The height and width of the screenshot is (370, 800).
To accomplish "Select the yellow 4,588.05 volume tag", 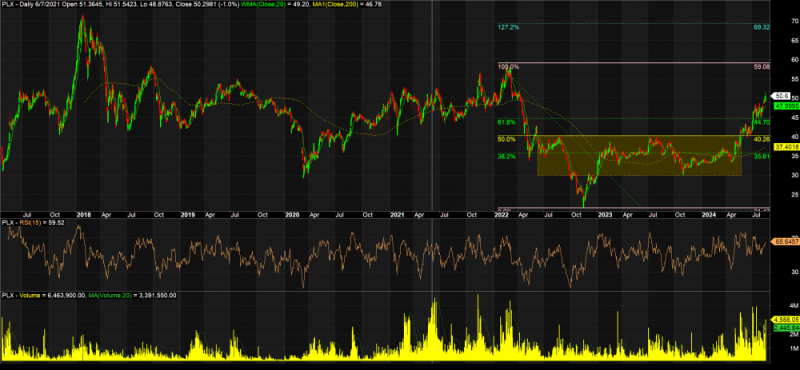I will 786,318.
